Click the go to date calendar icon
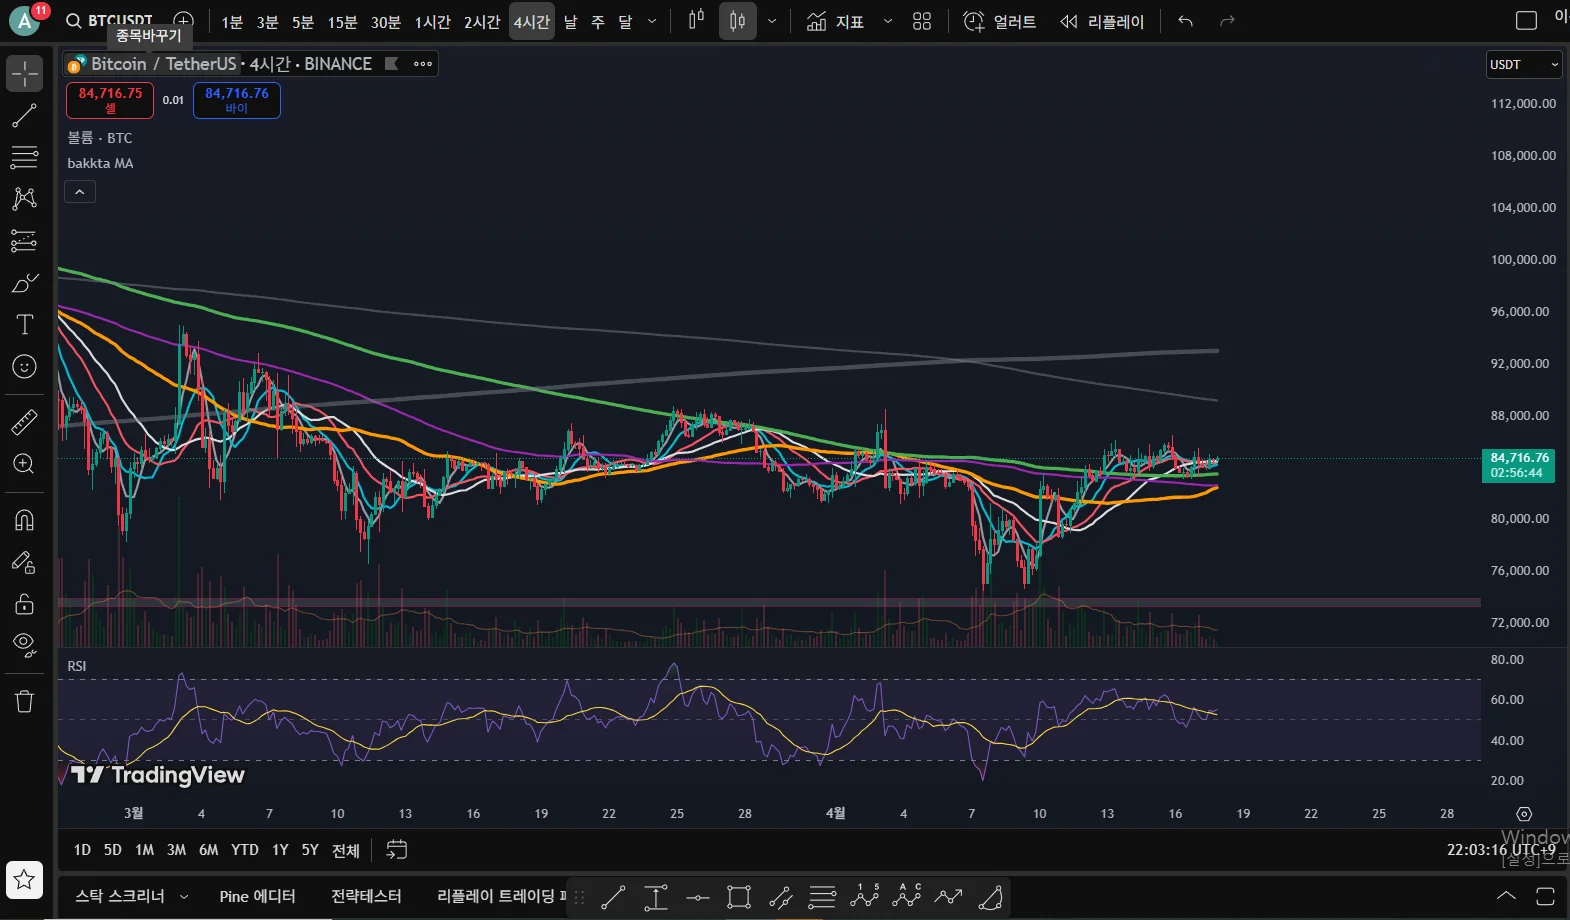 (397, 850)
